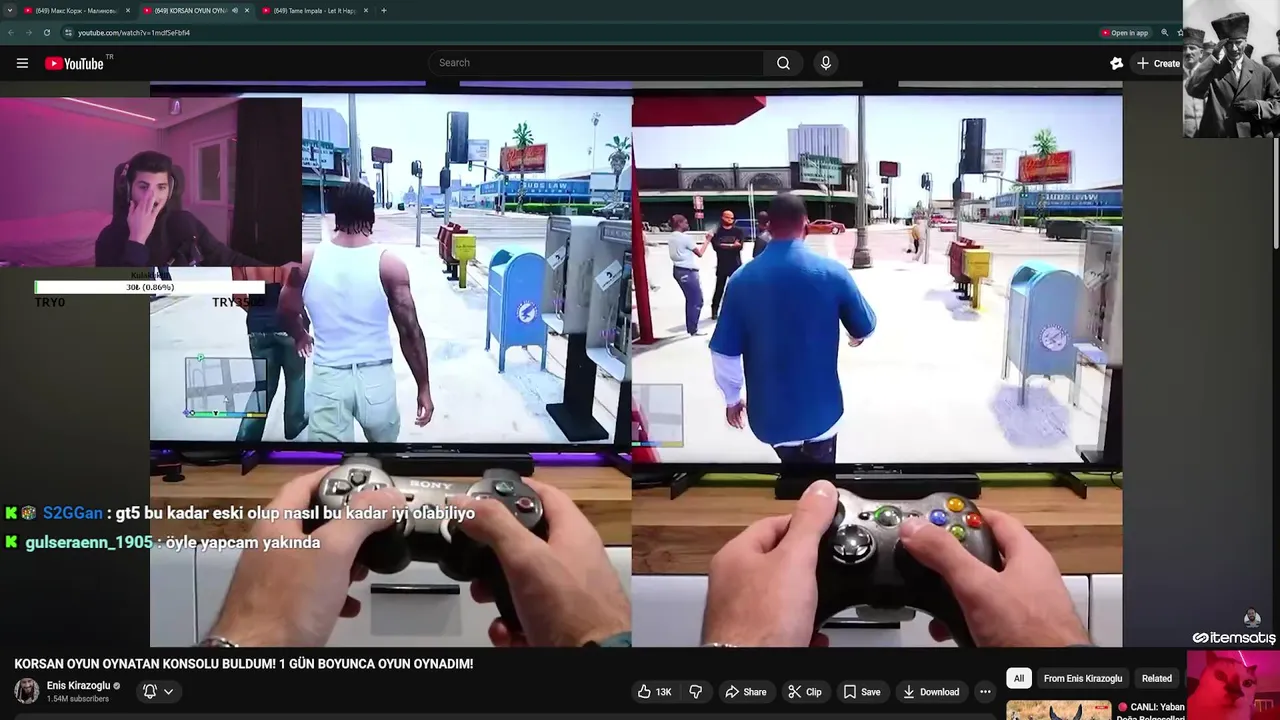Open the Create menu button

pyautogui.click(x=1157, y=63)
